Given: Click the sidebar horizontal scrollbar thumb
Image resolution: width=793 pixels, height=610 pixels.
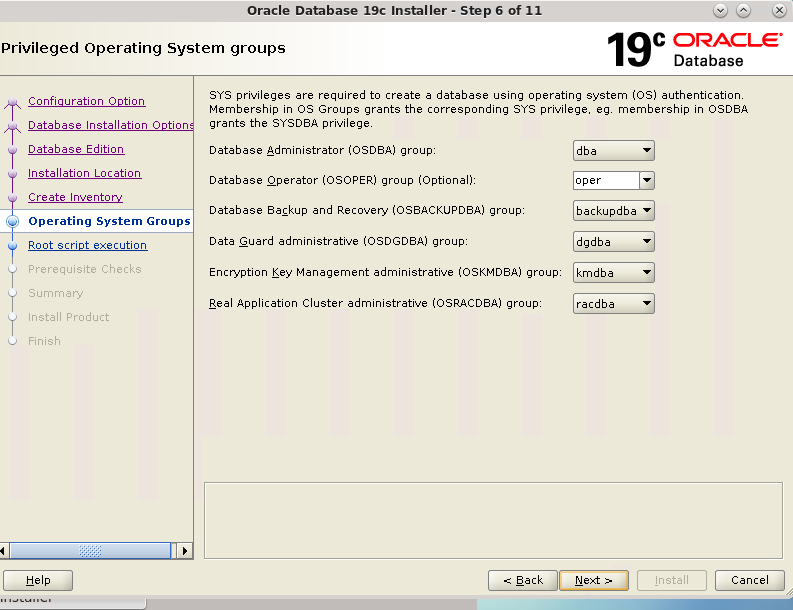Looking at the screenshot, I should (90, 551).
